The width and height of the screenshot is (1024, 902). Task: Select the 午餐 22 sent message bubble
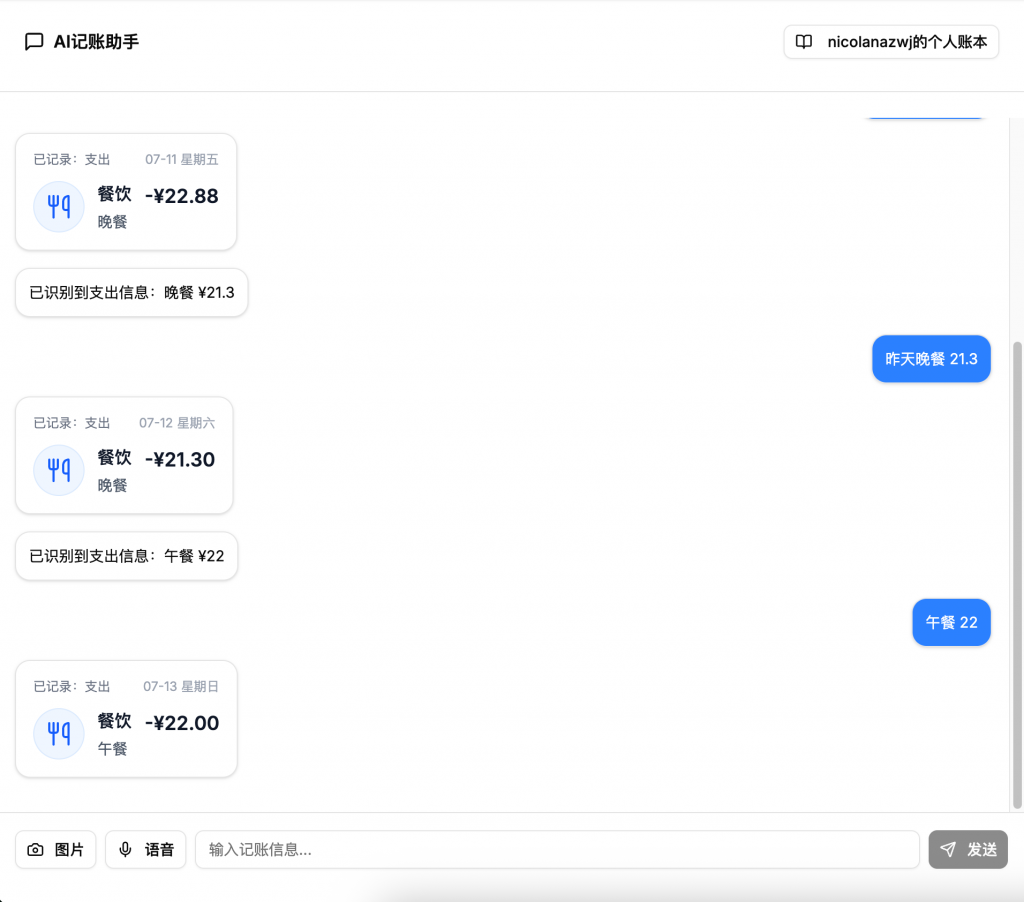coord(951,622)
